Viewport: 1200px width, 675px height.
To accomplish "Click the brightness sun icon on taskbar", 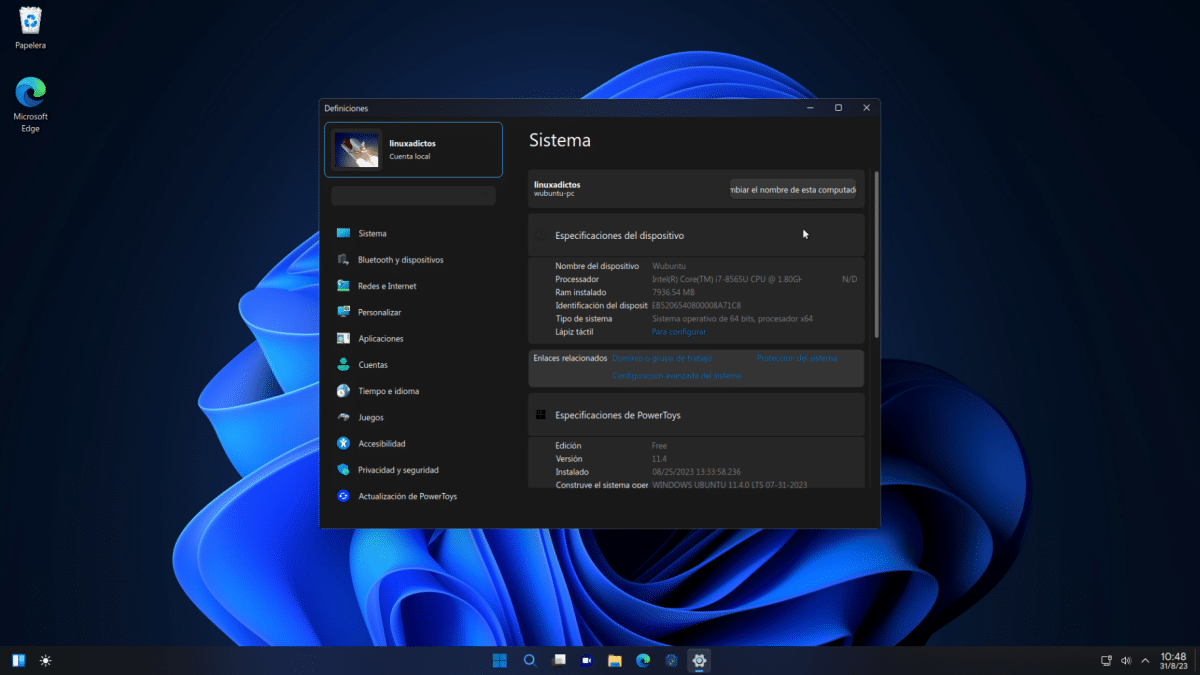I will pyautogui.click(x=45, y=661).
